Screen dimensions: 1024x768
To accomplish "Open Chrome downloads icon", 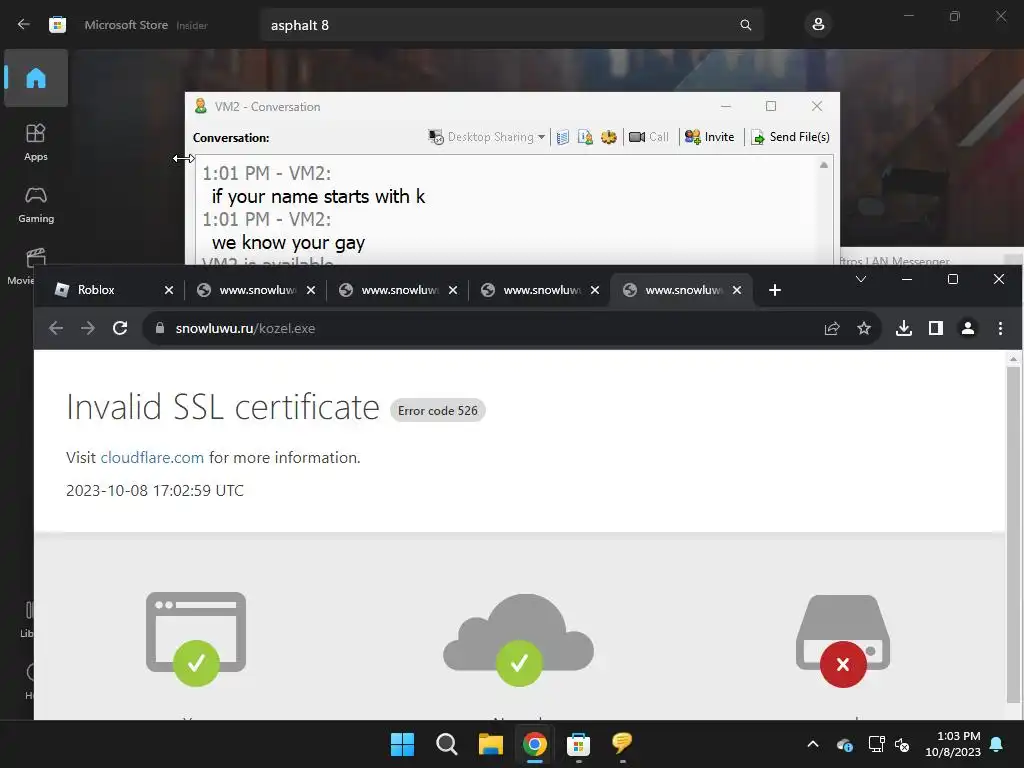I will [904, 328].
